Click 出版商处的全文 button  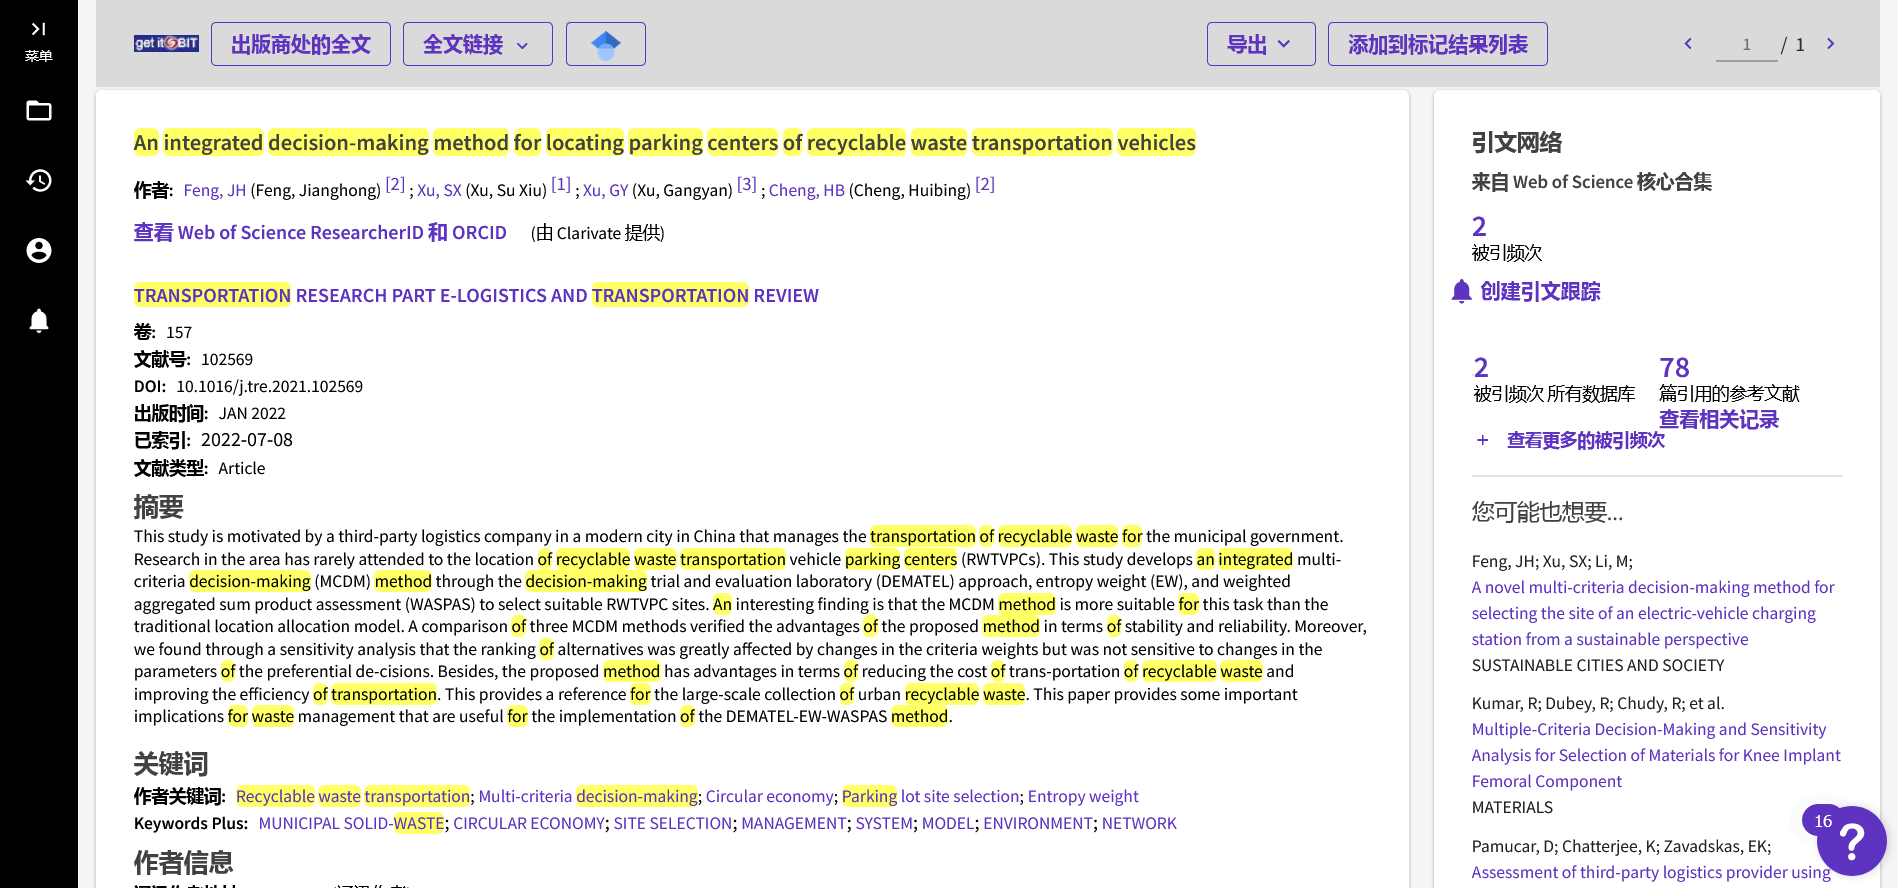[301, 44]
